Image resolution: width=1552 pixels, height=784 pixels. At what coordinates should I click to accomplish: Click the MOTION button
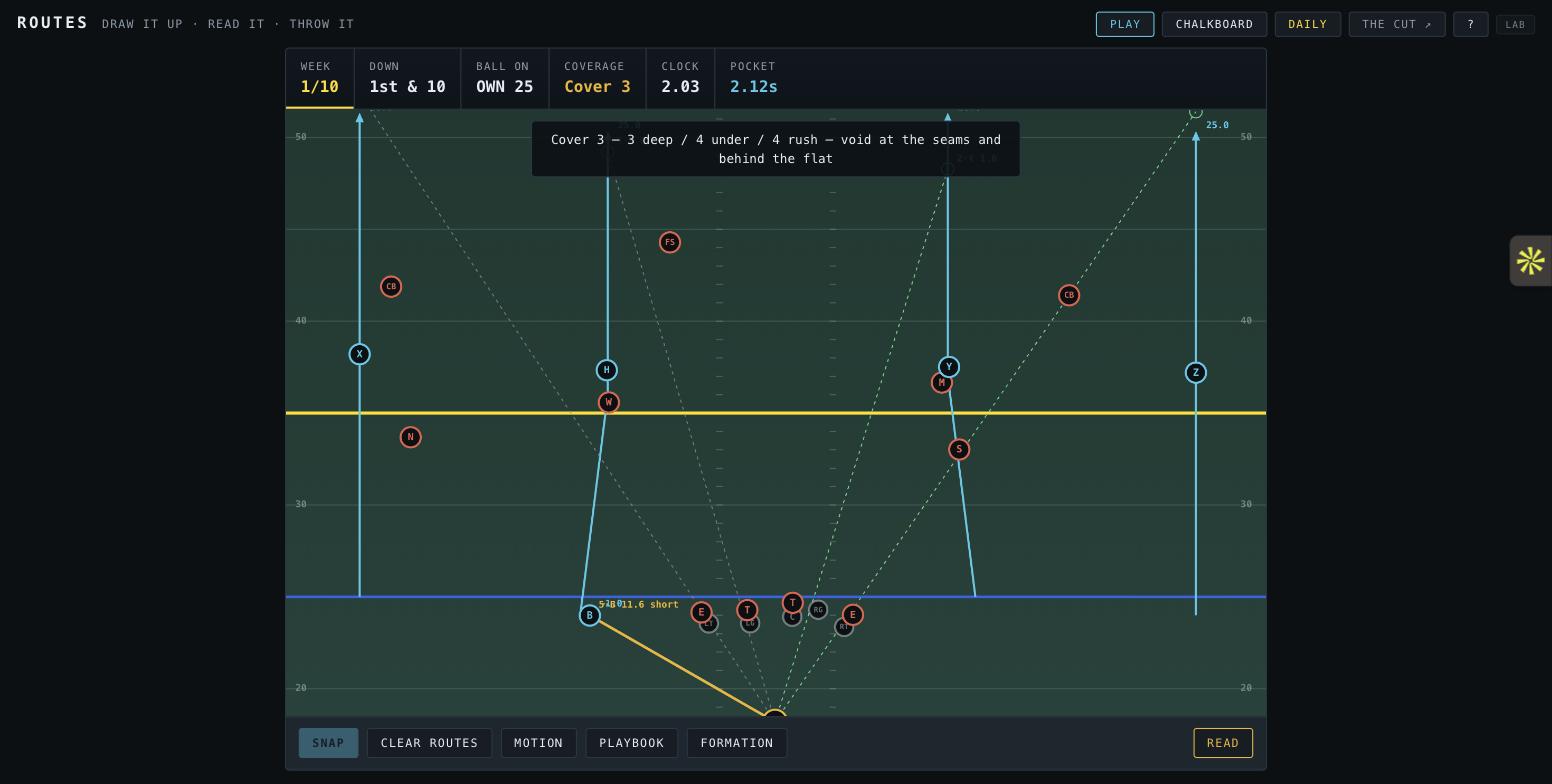pyautogui.click(x=538, y=743)
